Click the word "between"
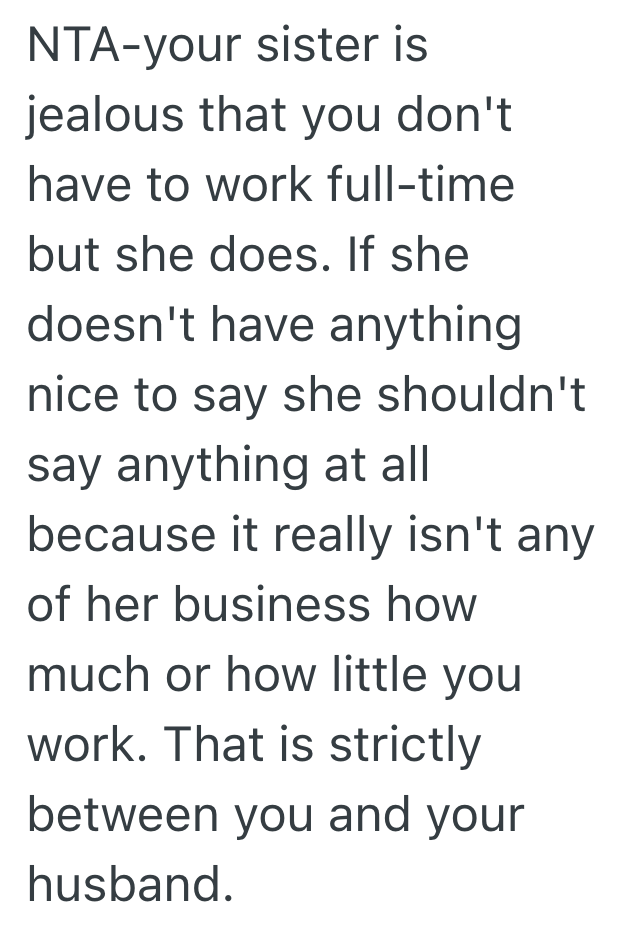 coord(121,817)
